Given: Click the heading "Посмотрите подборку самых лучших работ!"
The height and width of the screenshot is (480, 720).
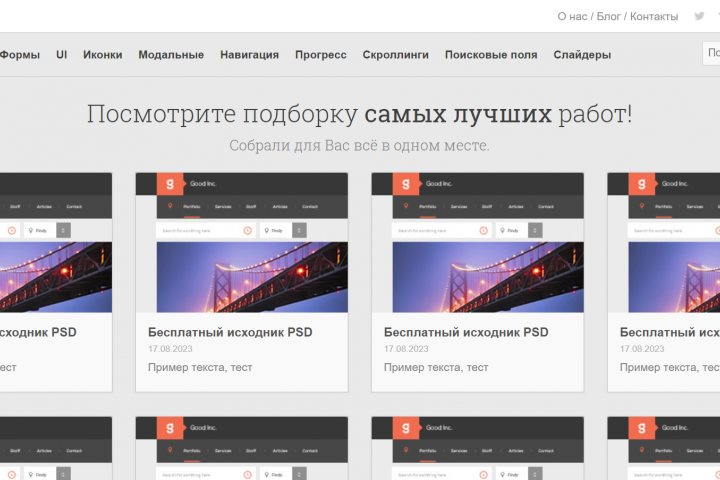Looking at the screenshot, I should pyautogui.click(x=360, y=114).
